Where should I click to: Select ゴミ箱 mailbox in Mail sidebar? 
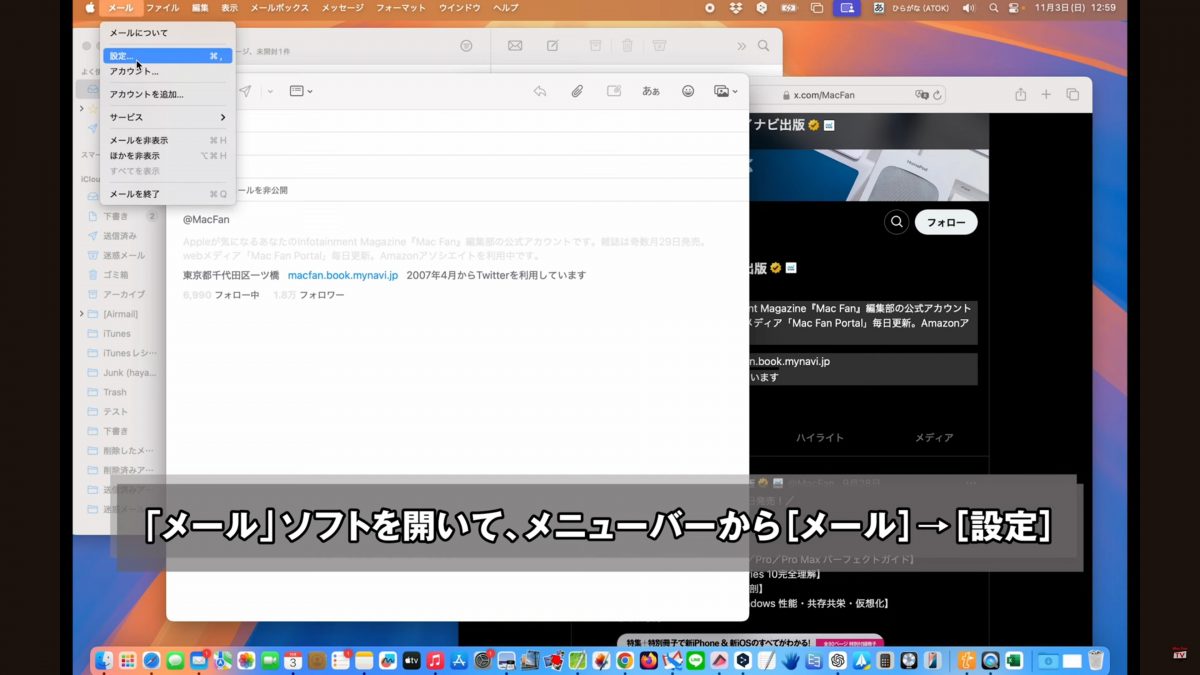[115, 274]
